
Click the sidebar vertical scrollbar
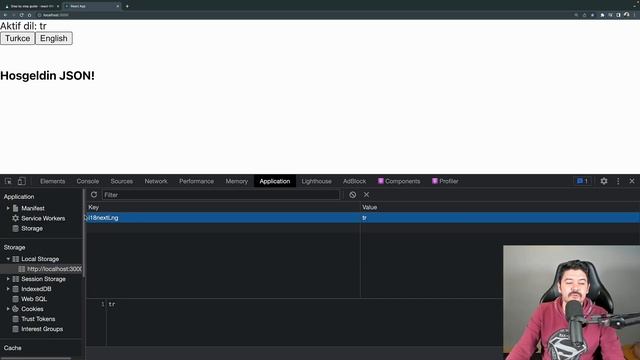pos(84,233)
